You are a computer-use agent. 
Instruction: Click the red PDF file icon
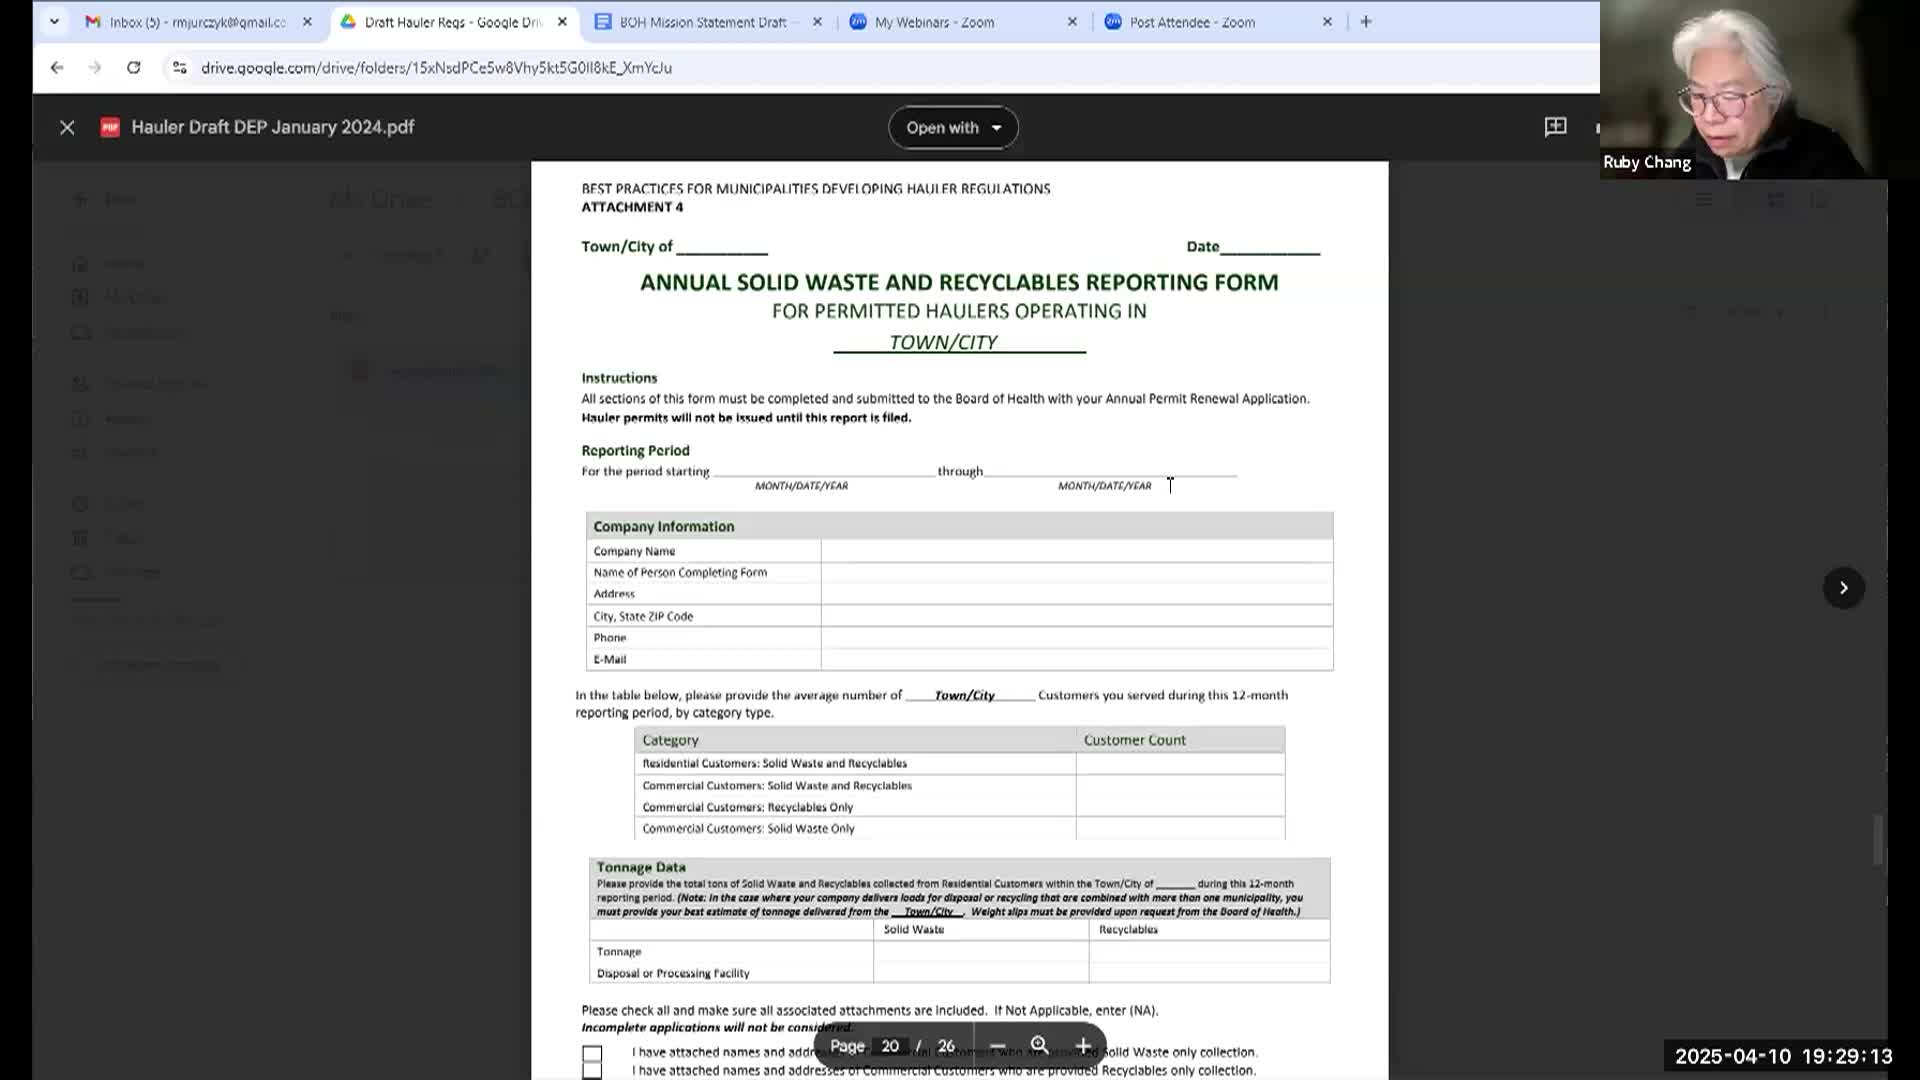[110, 128]
